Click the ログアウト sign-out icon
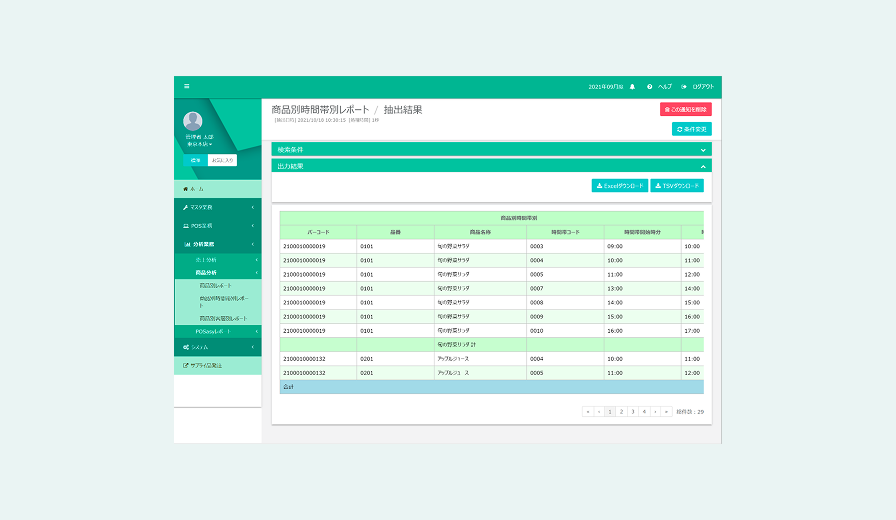 pos(684,87)
